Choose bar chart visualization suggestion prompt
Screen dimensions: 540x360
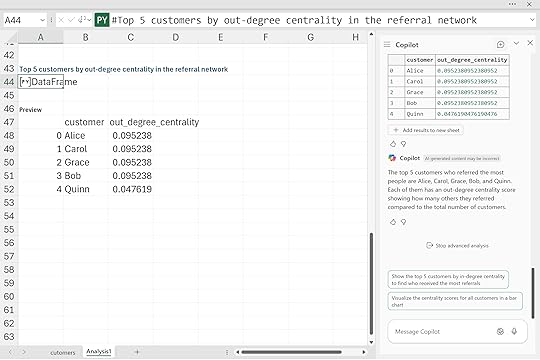point(455,301)
